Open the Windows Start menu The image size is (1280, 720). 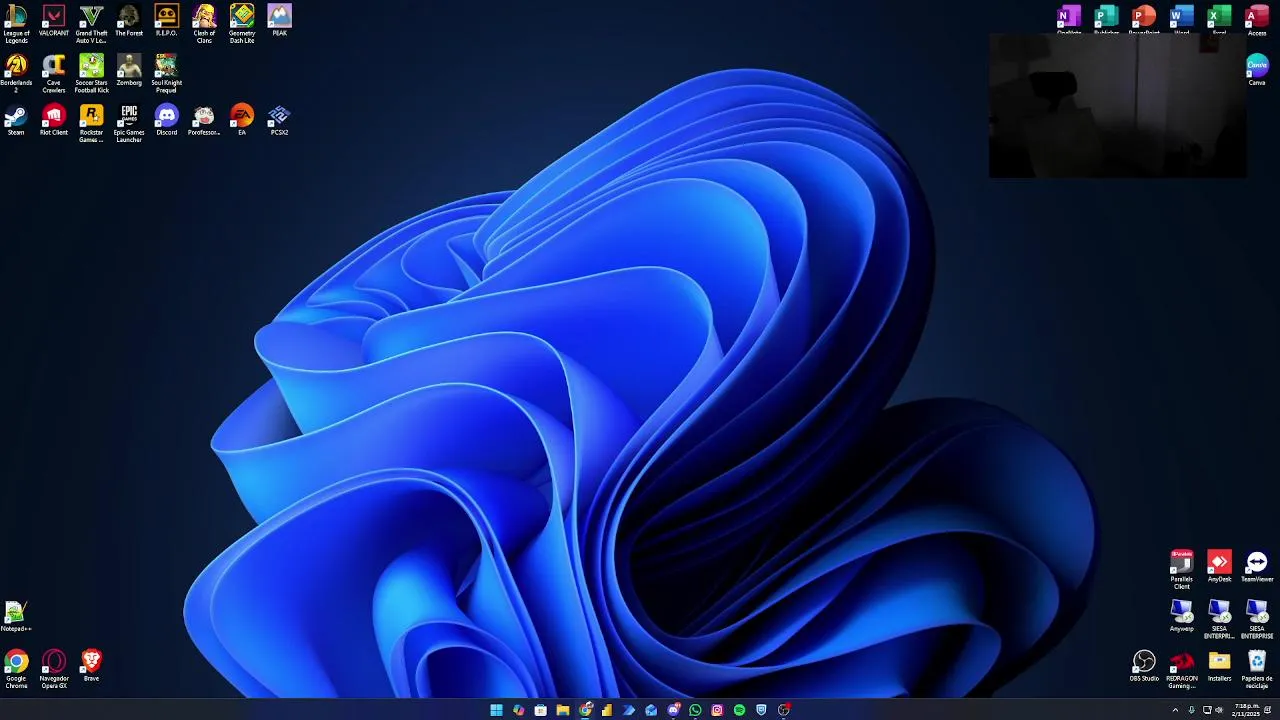pyautogui.click(x=496, y=710)
